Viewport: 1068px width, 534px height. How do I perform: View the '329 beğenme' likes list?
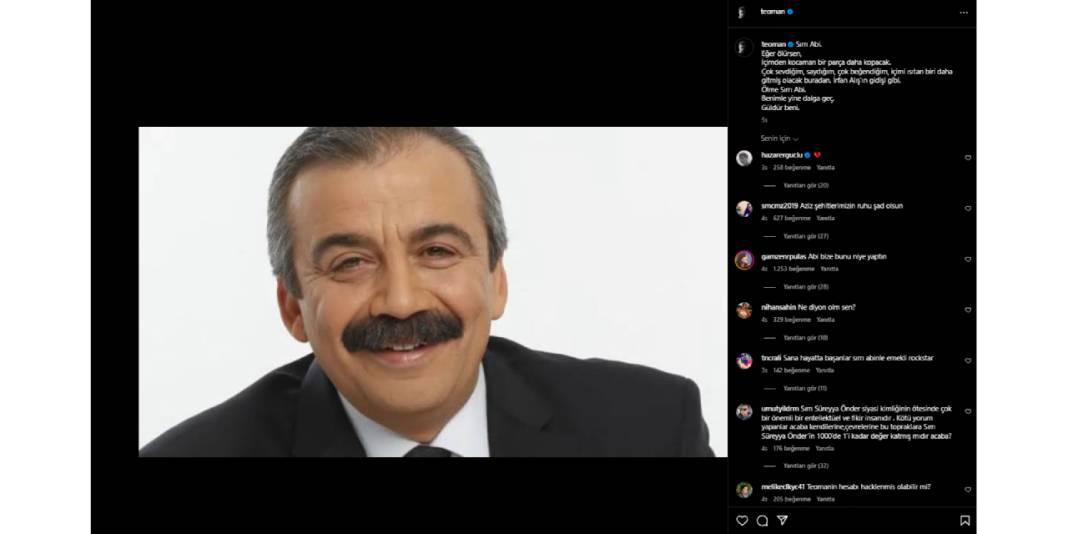[791, 319]
